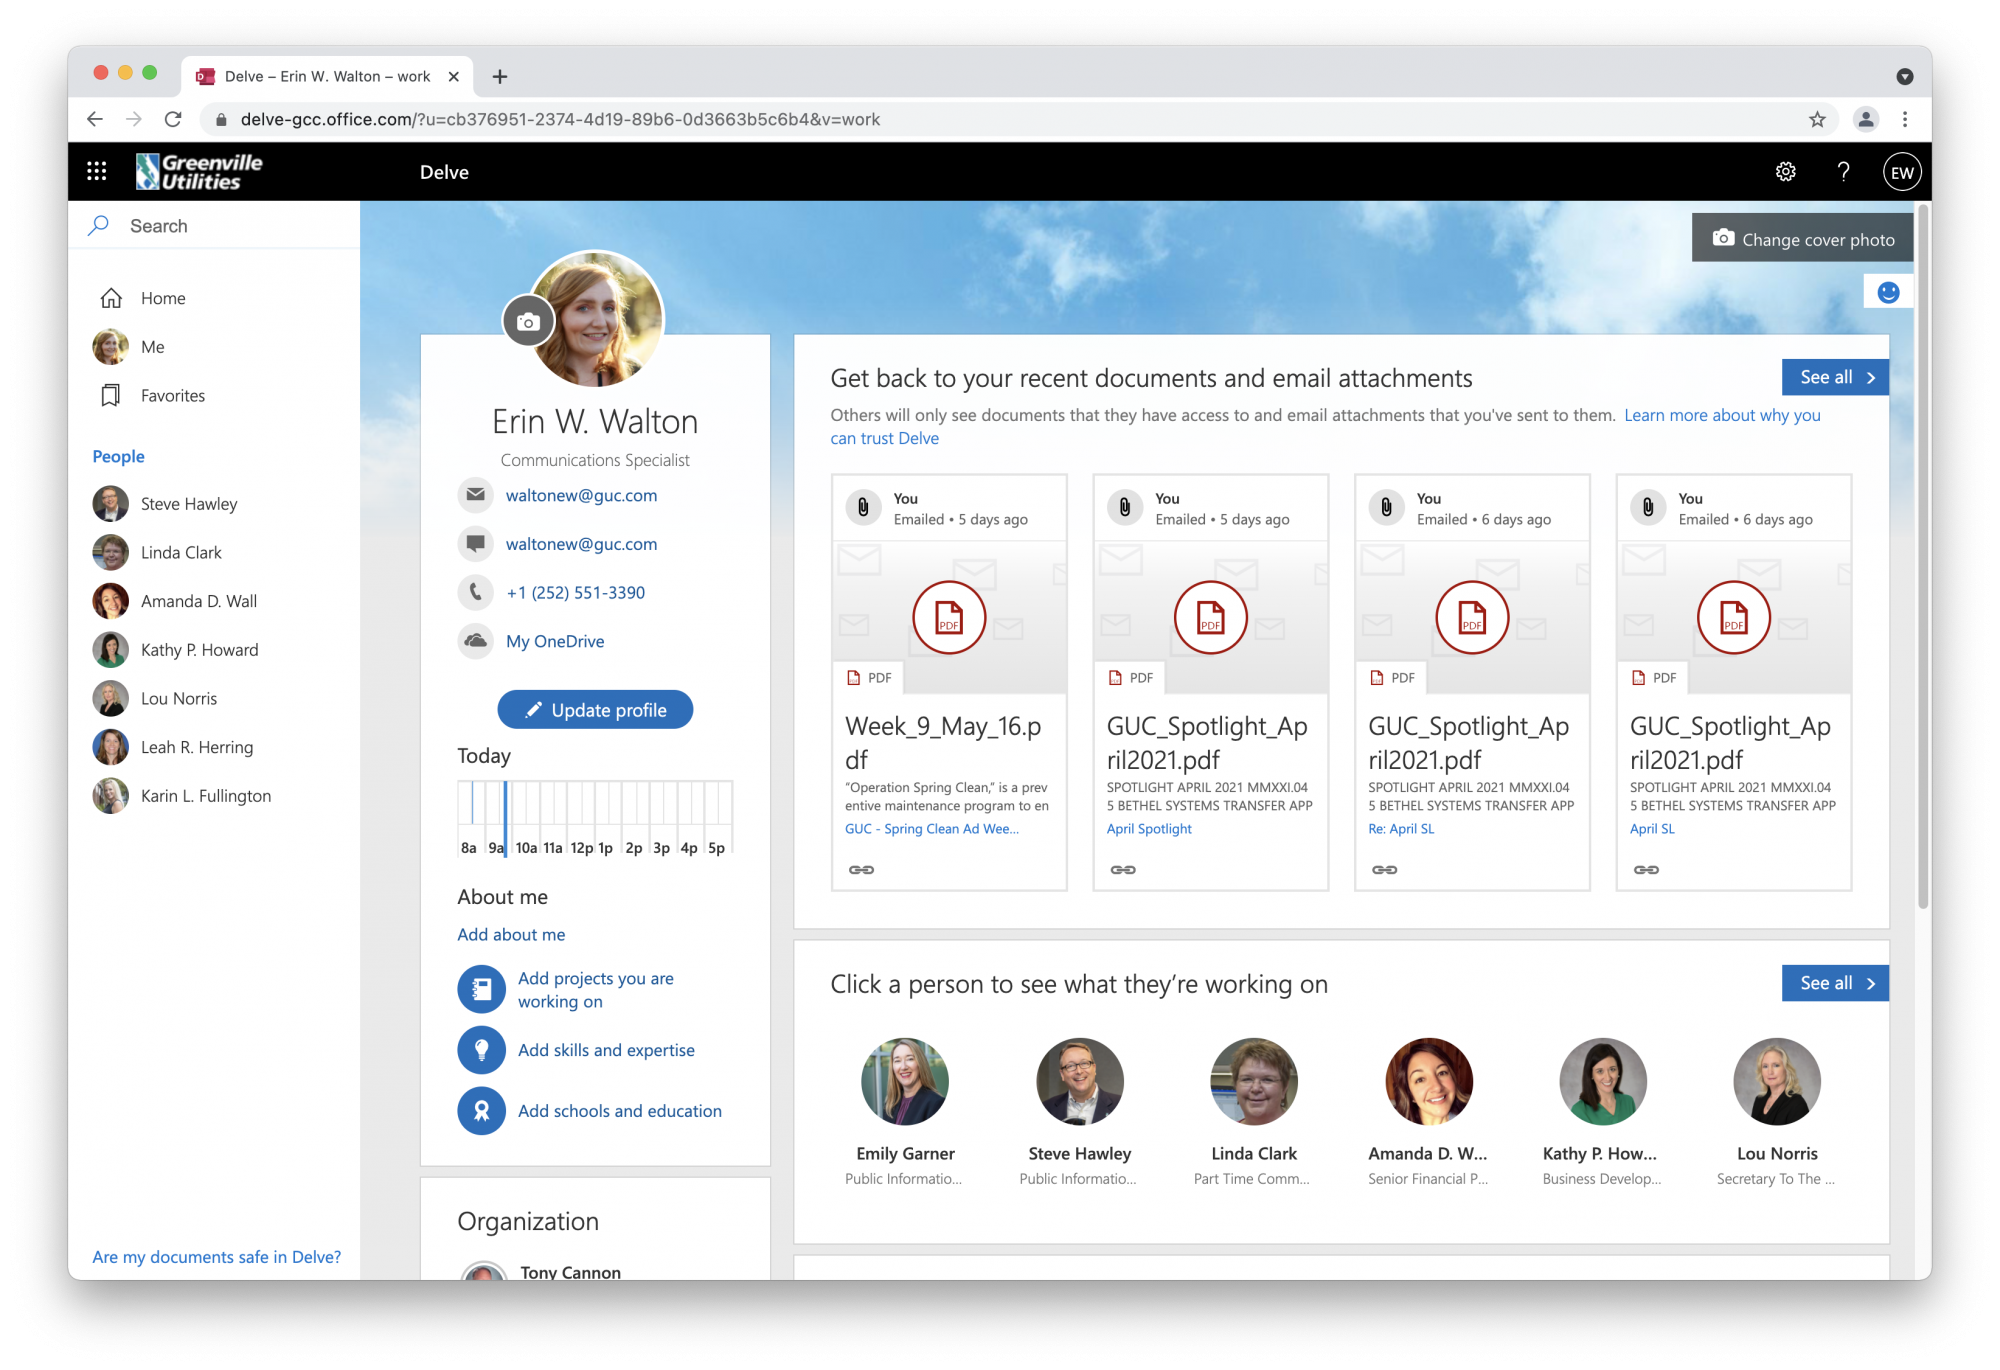
Task: Open the EW account avatar menu
Action: [x=1901, y=172]
